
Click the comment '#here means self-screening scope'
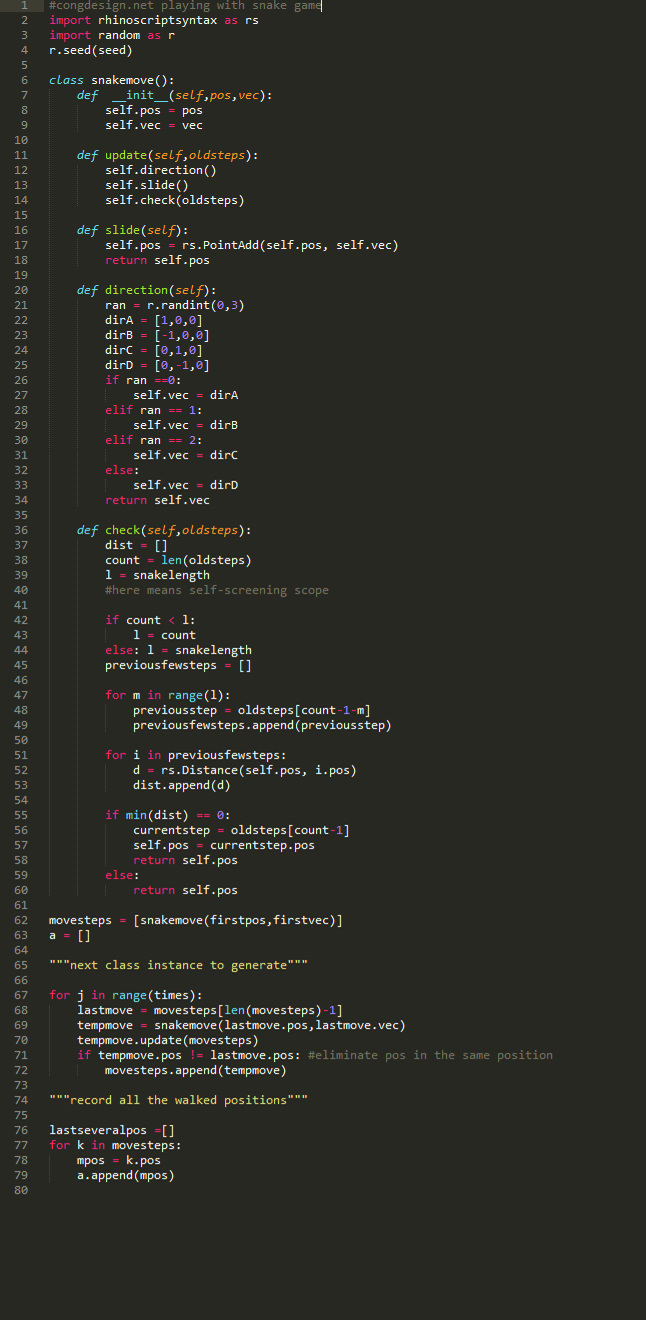click(x=217, y=590)
